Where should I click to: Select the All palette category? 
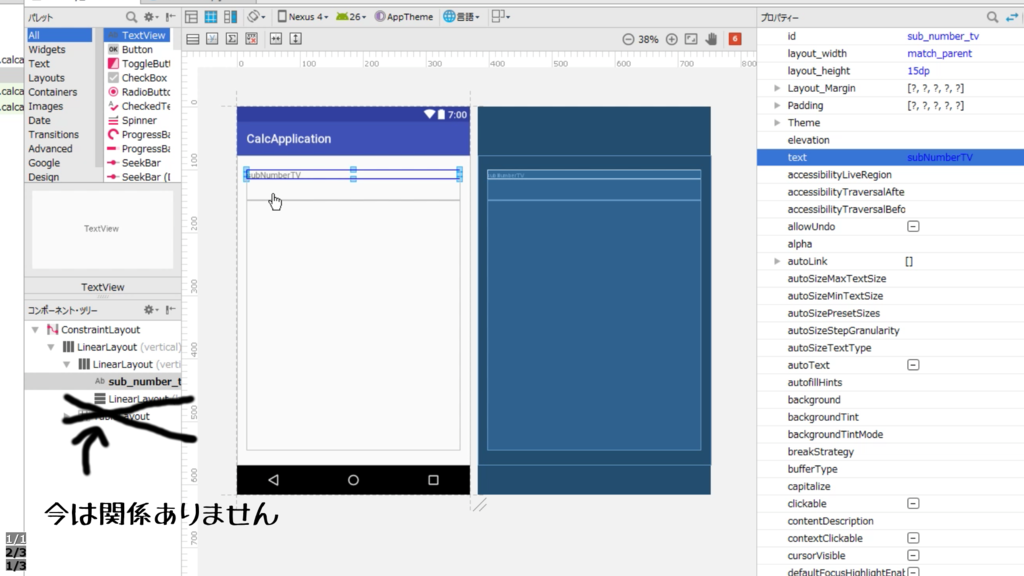coord(59,35)
